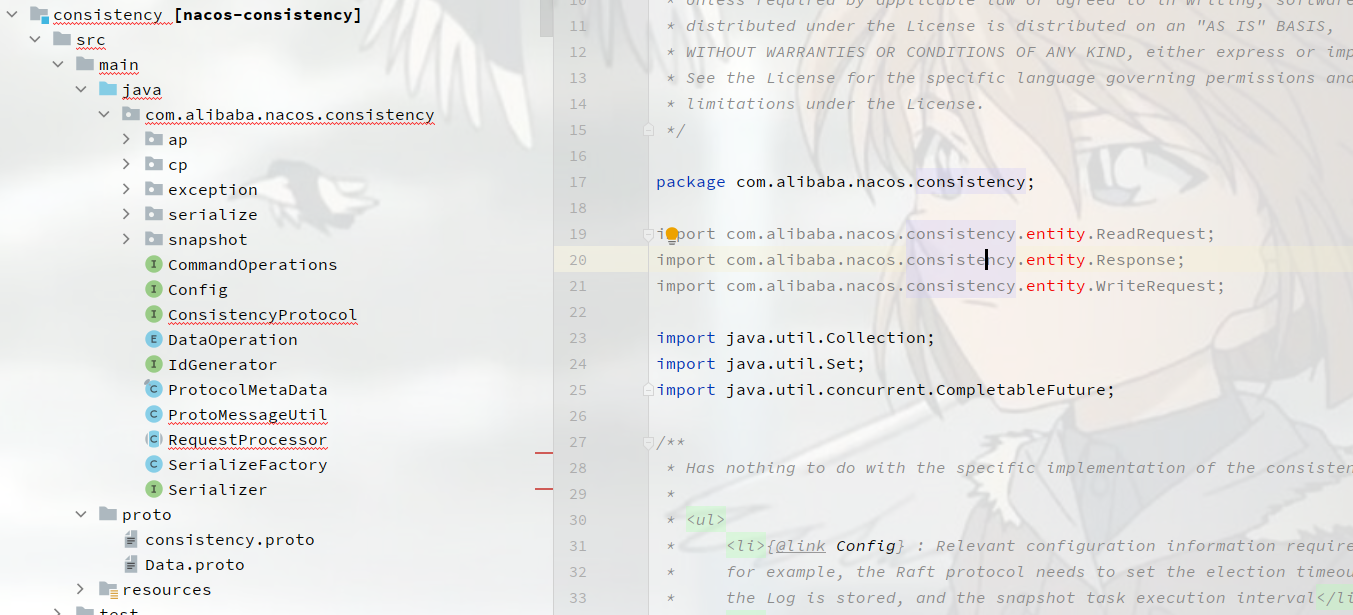Collapse the consistency module root node
1353x615 pixels.
tap(12, 15)
